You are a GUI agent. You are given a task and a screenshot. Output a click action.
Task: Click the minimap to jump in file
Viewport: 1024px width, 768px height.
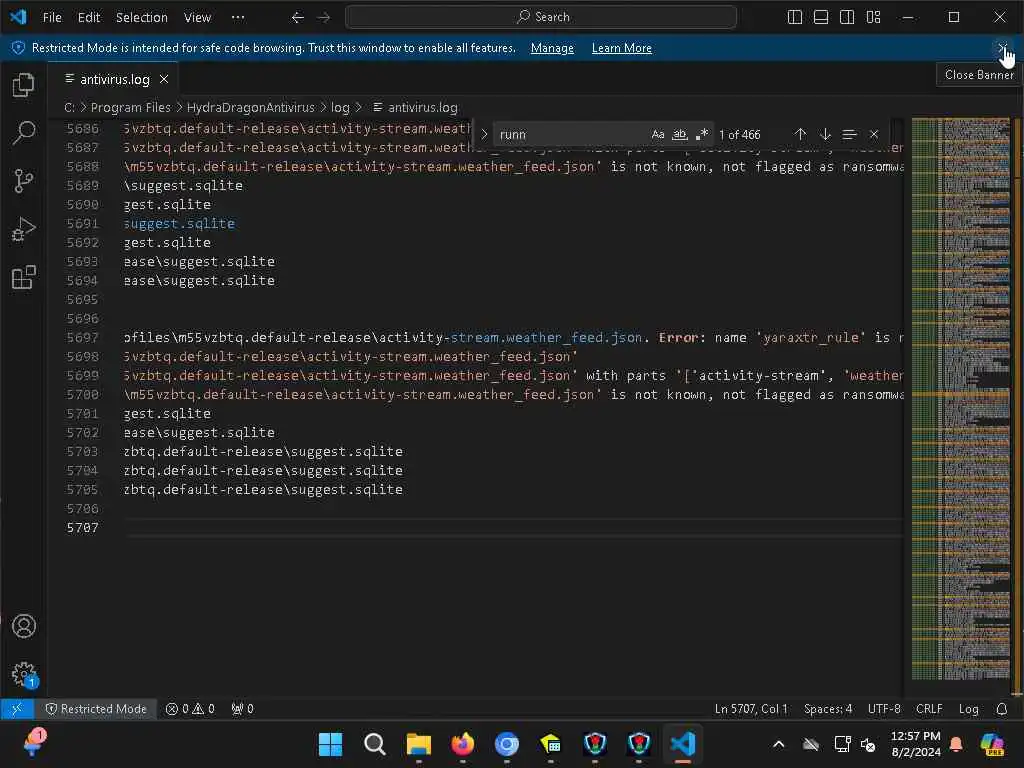960,398
